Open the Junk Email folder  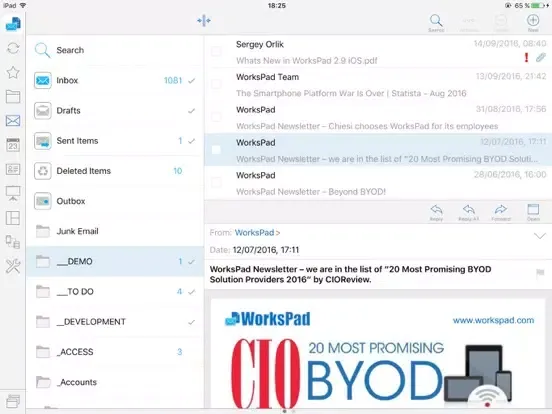click(x=115, y=231)
